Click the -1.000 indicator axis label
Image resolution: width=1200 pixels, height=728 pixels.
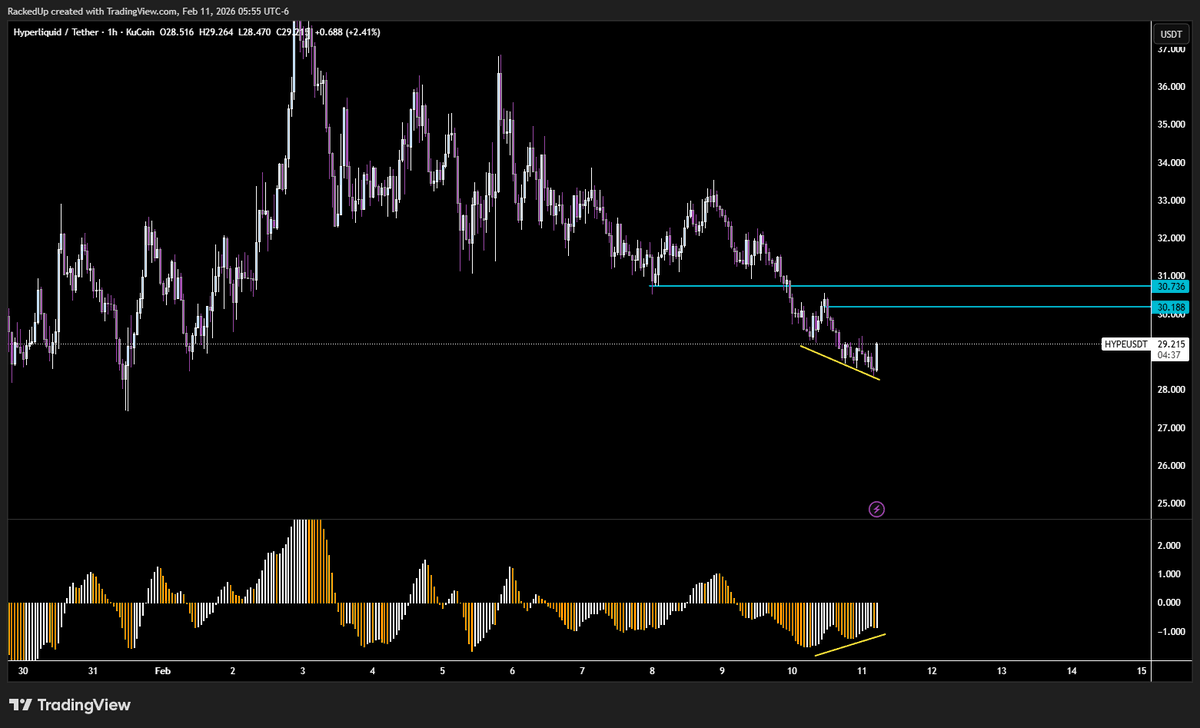click(1169, 631)
